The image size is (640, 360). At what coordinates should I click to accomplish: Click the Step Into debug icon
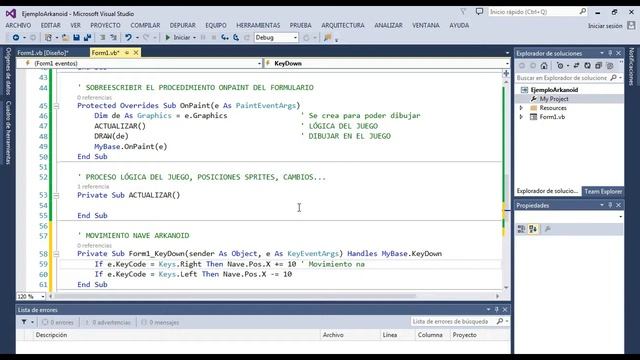click(225, 38)
